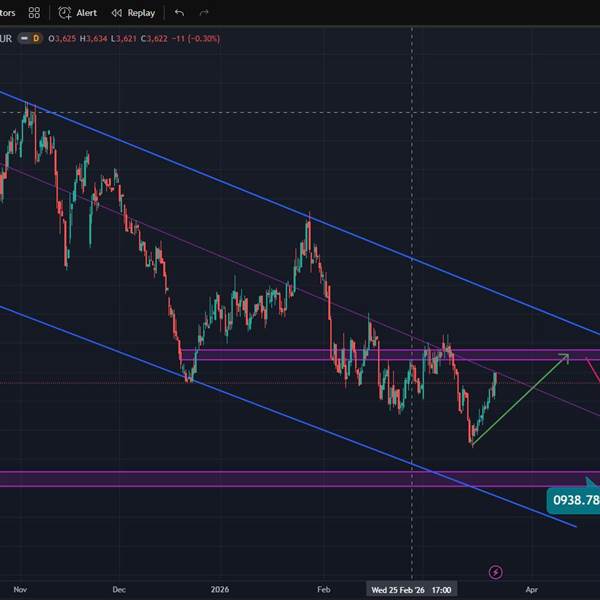Click the D interval badge in legend

click(x=36, y=39)
